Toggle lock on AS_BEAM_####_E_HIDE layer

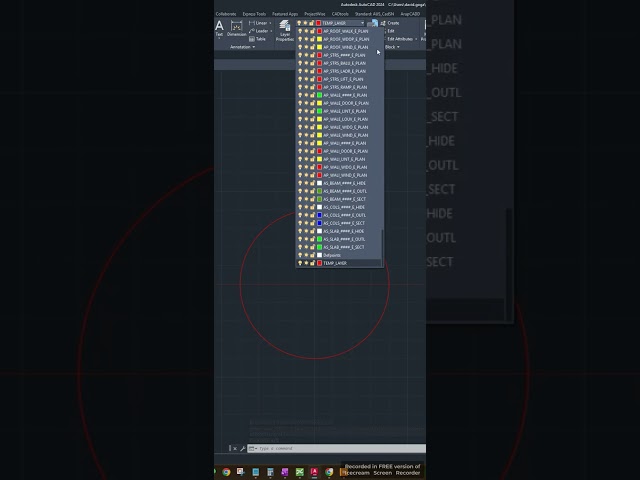point(312,183)
